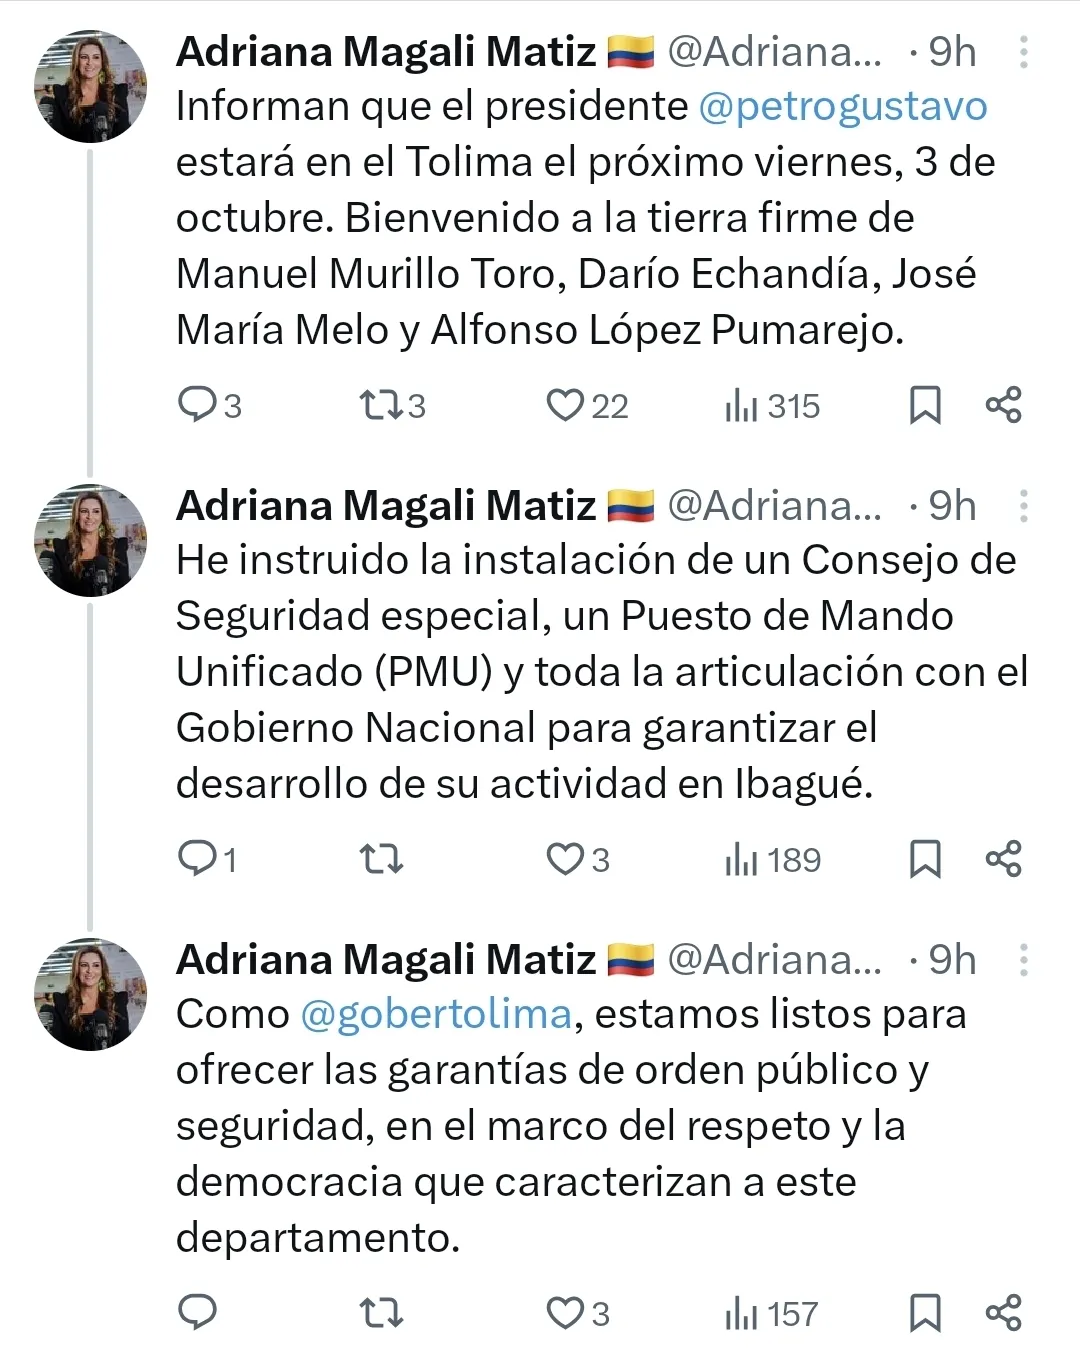Retweet the tweet mentioning @petrogustavo
The image size is (1080, 1358).
(380, 405)
